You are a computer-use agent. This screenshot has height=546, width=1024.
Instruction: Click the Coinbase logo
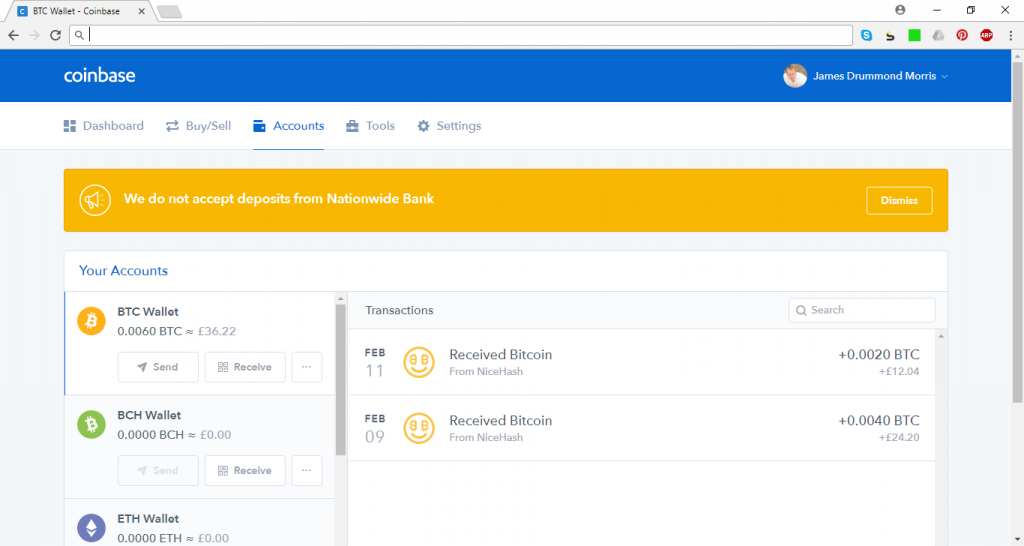(x=99, y=76)
